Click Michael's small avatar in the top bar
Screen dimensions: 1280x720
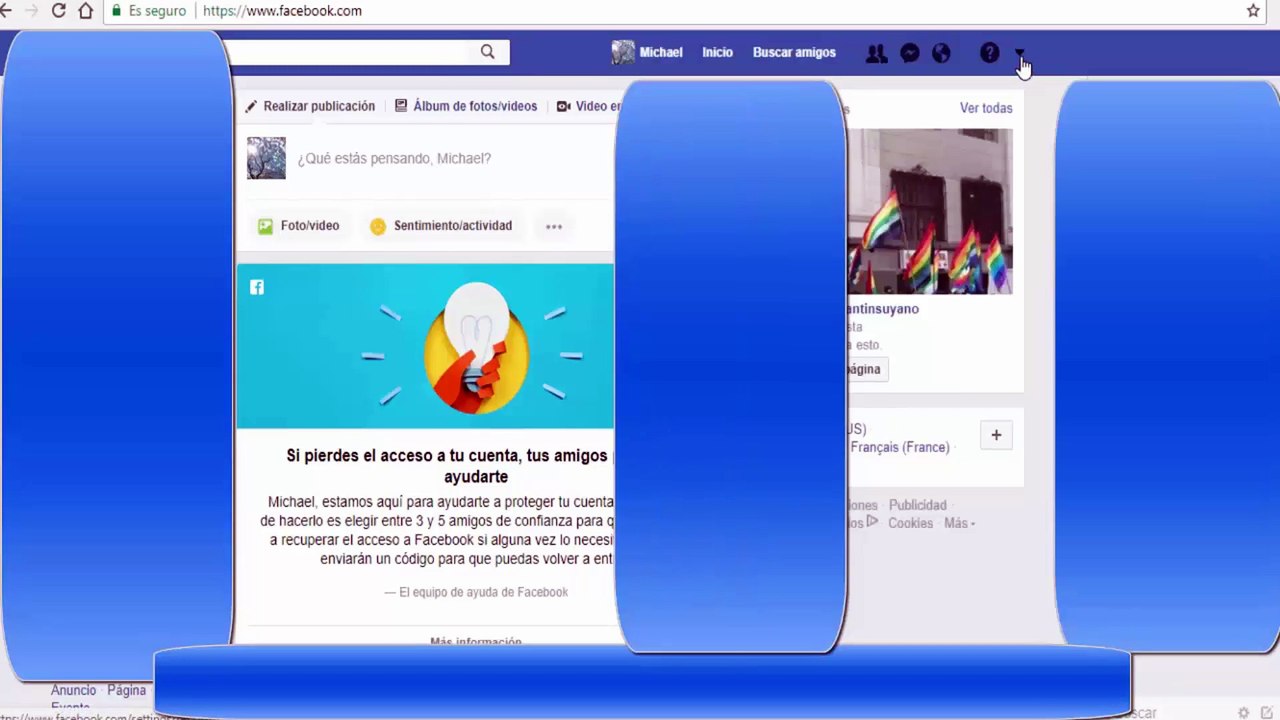(x=623, y=52)
